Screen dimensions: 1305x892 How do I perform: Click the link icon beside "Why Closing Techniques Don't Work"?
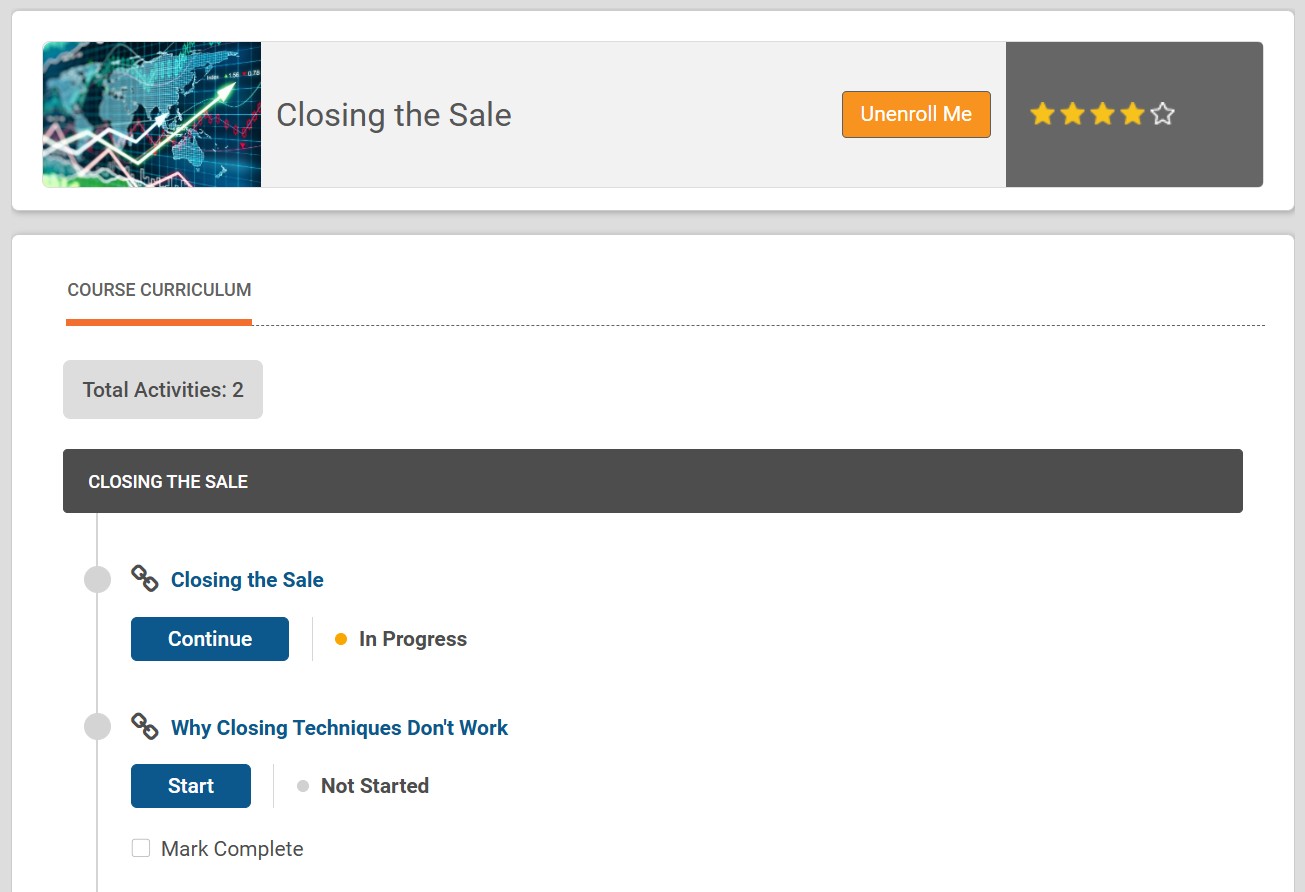(x=144, y=727)
